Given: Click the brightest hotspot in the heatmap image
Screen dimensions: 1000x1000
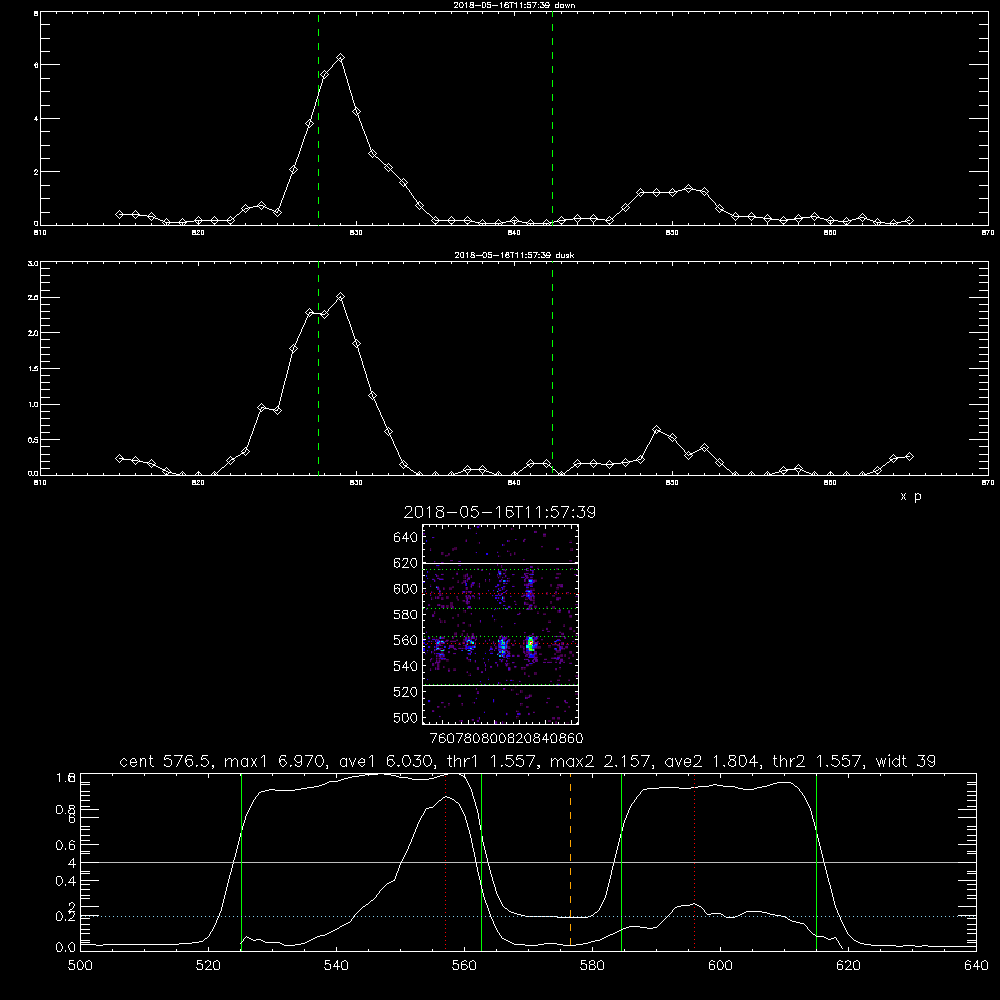Looking at the screenshot, I should coord(530,644).
